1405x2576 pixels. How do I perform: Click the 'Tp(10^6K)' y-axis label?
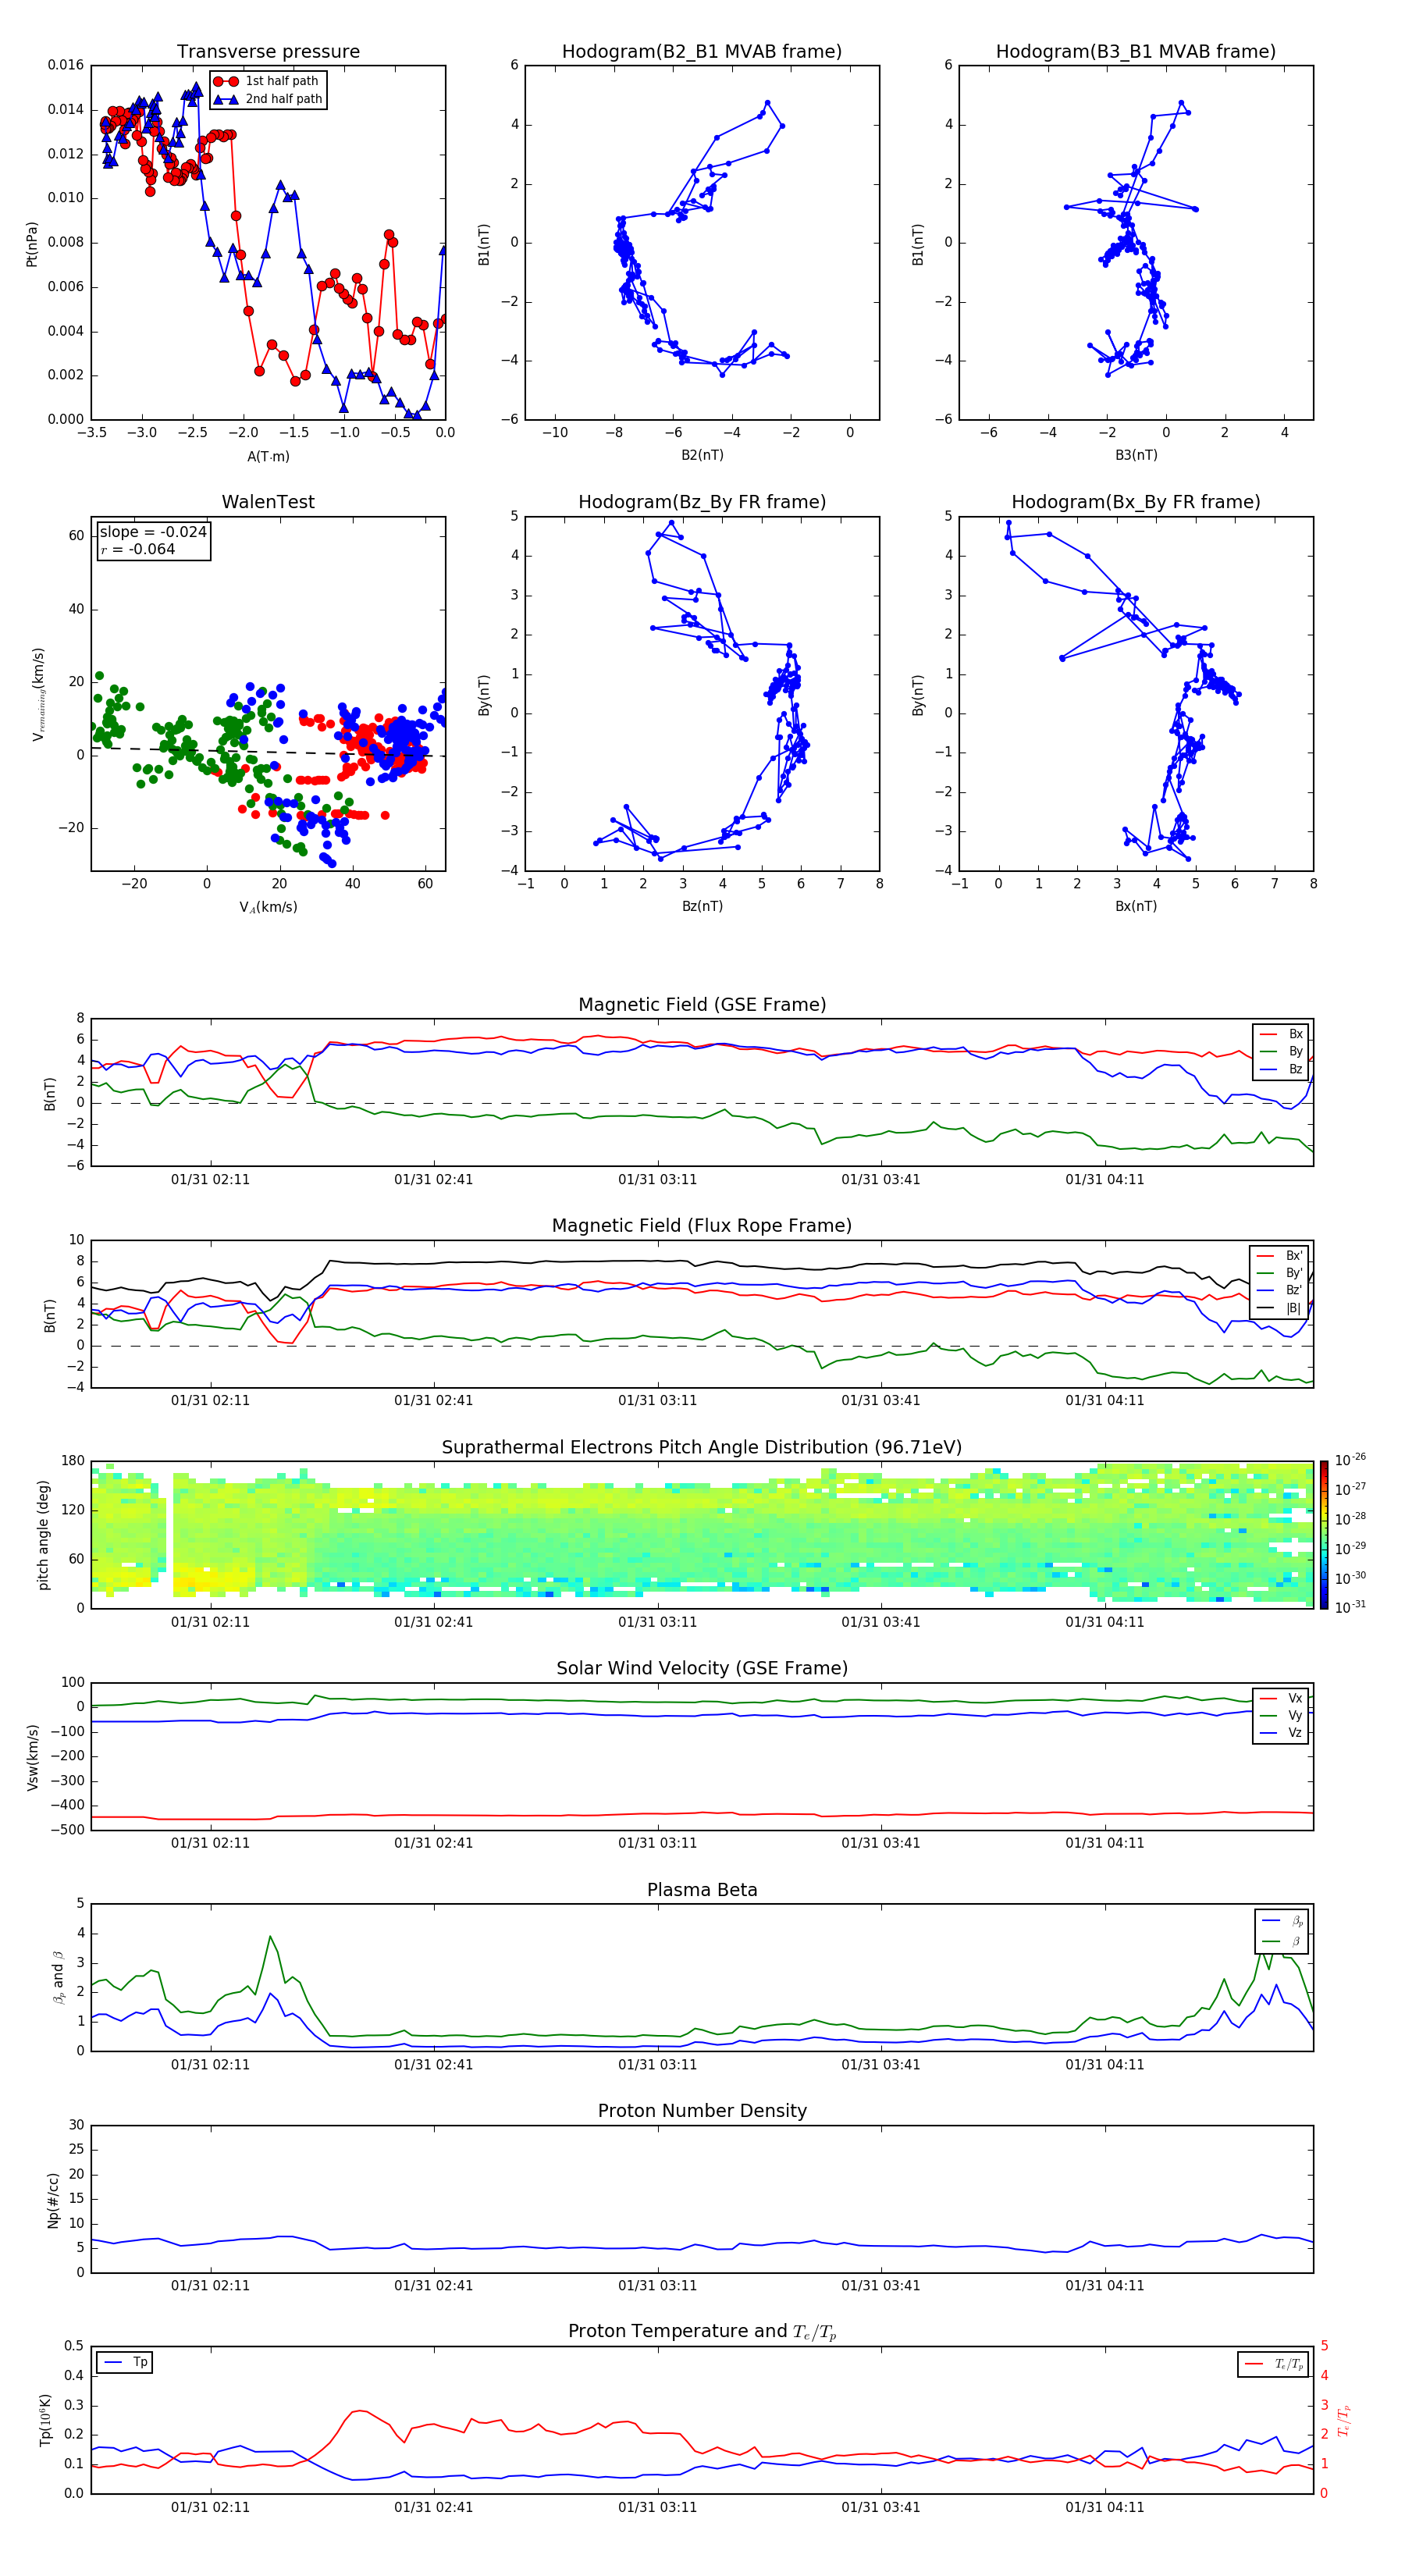(45, 2420)
